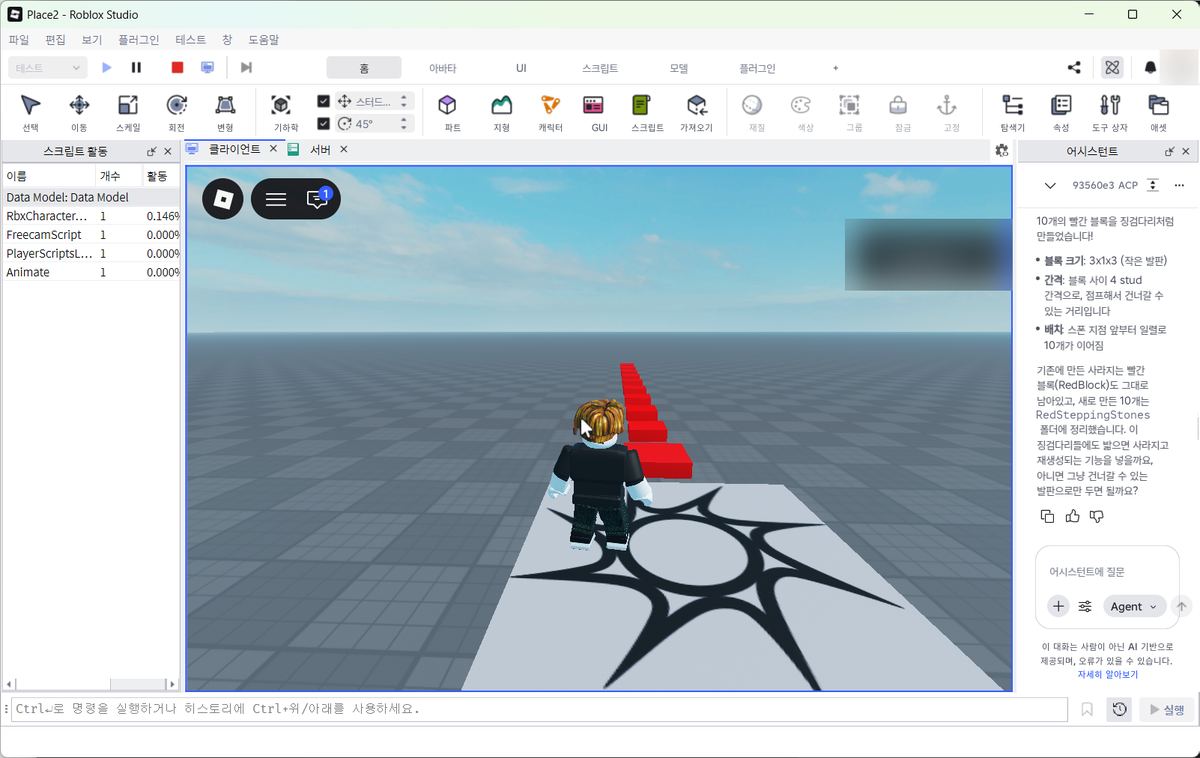Open the 지형 (Terrain) editor
The width and height of the screenshot is (1200, 758).
coord(501,112)
